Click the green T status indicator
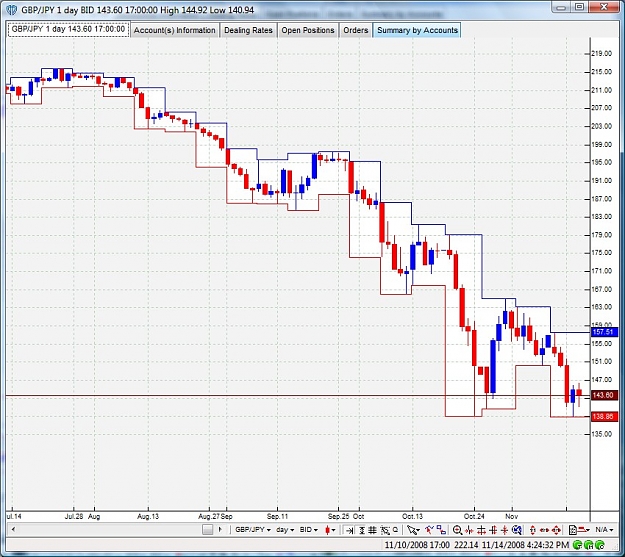This screenshot has width=625, height=557. pyautogui.click(x=577, y=544)
